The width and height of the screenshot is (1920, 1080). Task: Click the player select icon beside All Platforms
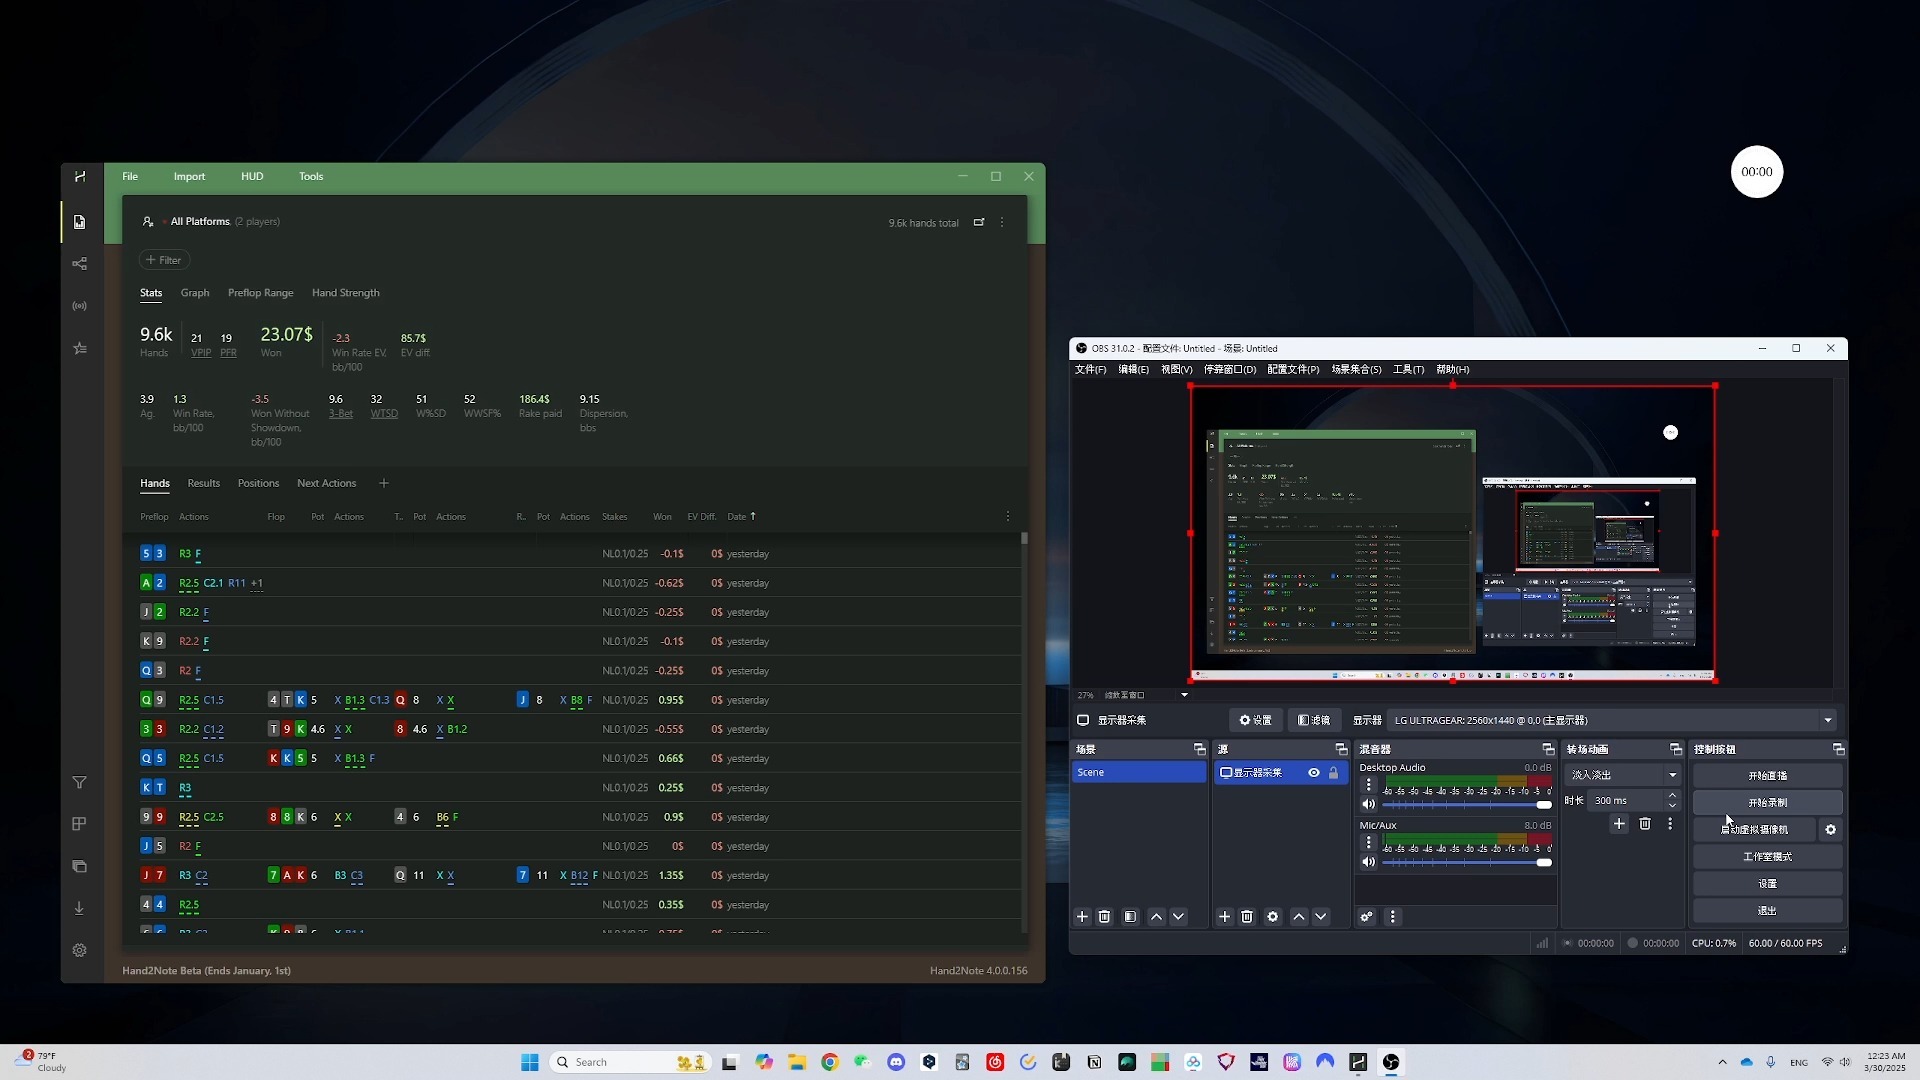(148, 222)
